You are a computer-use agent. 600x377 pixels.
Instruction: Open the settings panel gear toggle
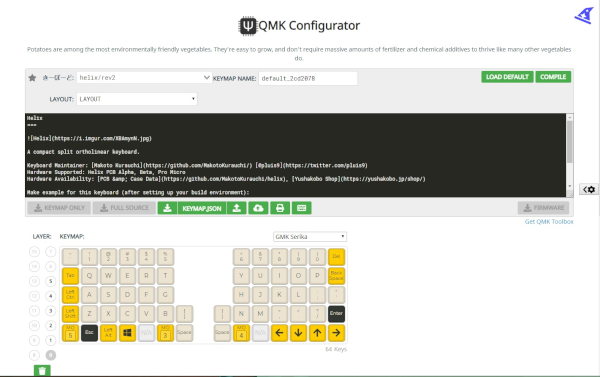(x=589, y=189)
